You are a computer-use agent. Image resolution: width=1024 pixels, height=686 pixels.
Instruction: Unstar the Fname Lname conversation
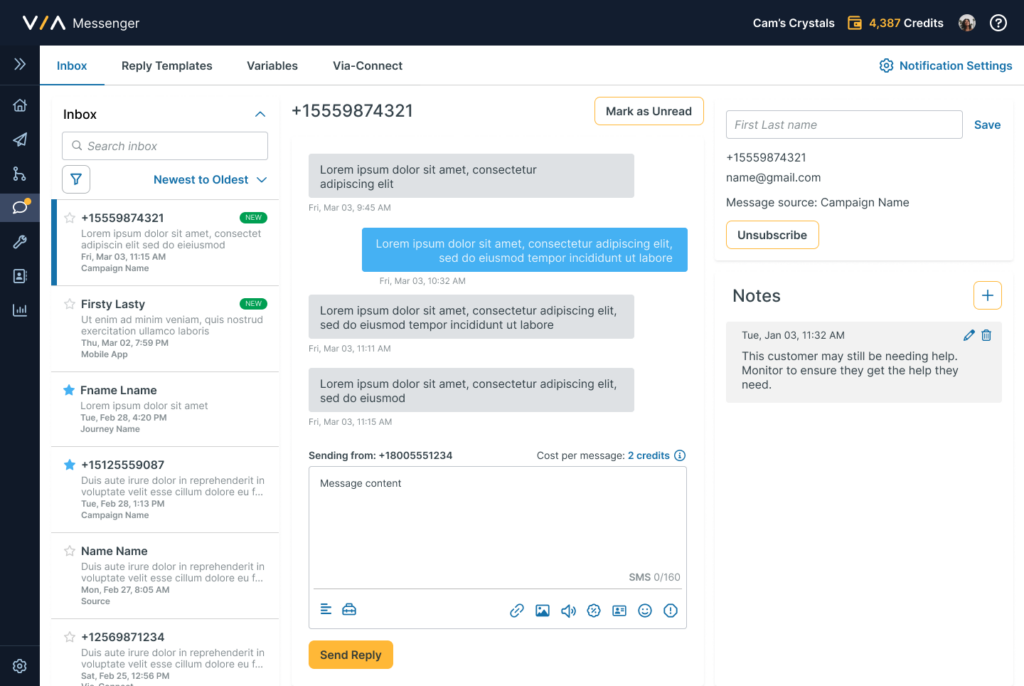click(x=69, y=390)
